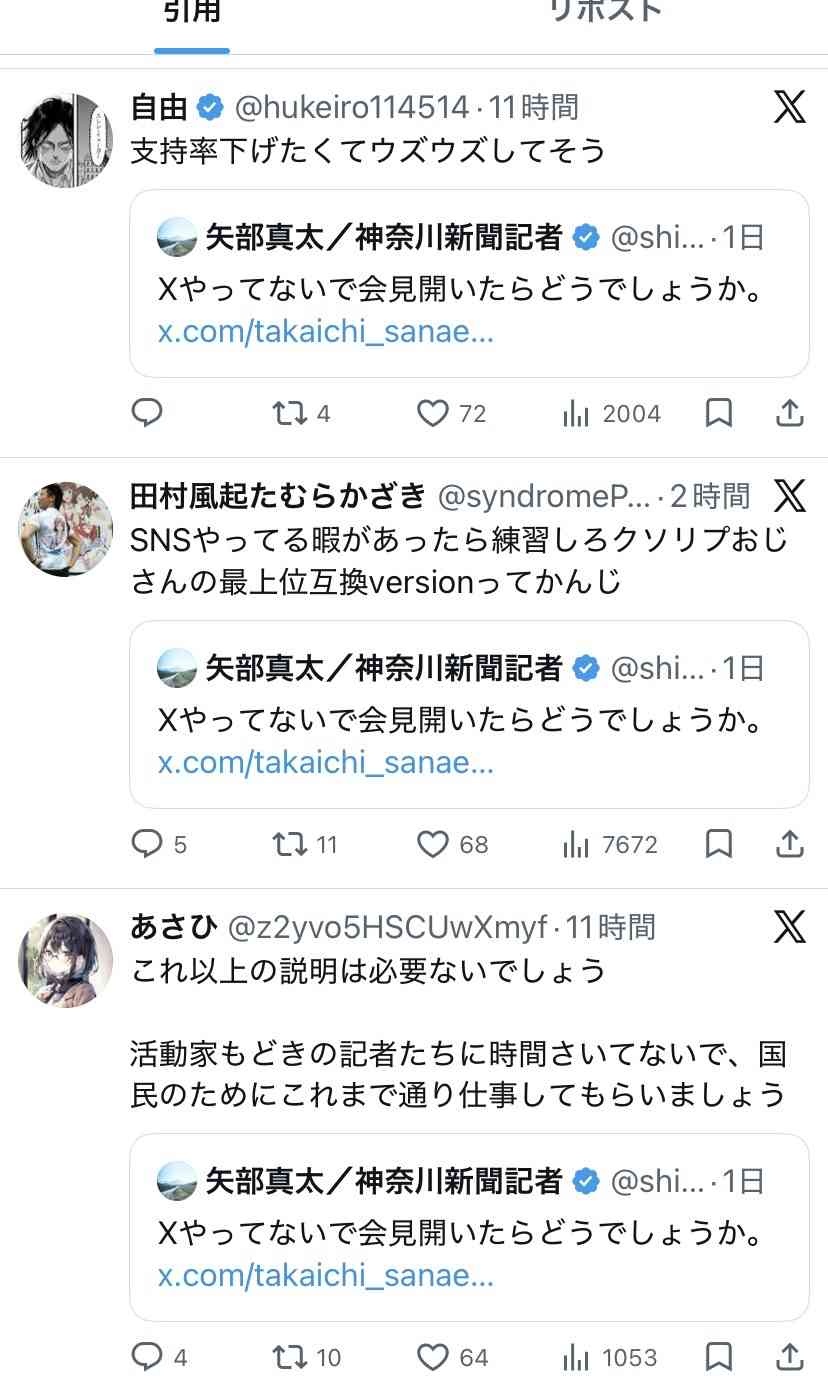
Task: Open the X icon menu on 田村風起's post
Action: tap(789, 495)
